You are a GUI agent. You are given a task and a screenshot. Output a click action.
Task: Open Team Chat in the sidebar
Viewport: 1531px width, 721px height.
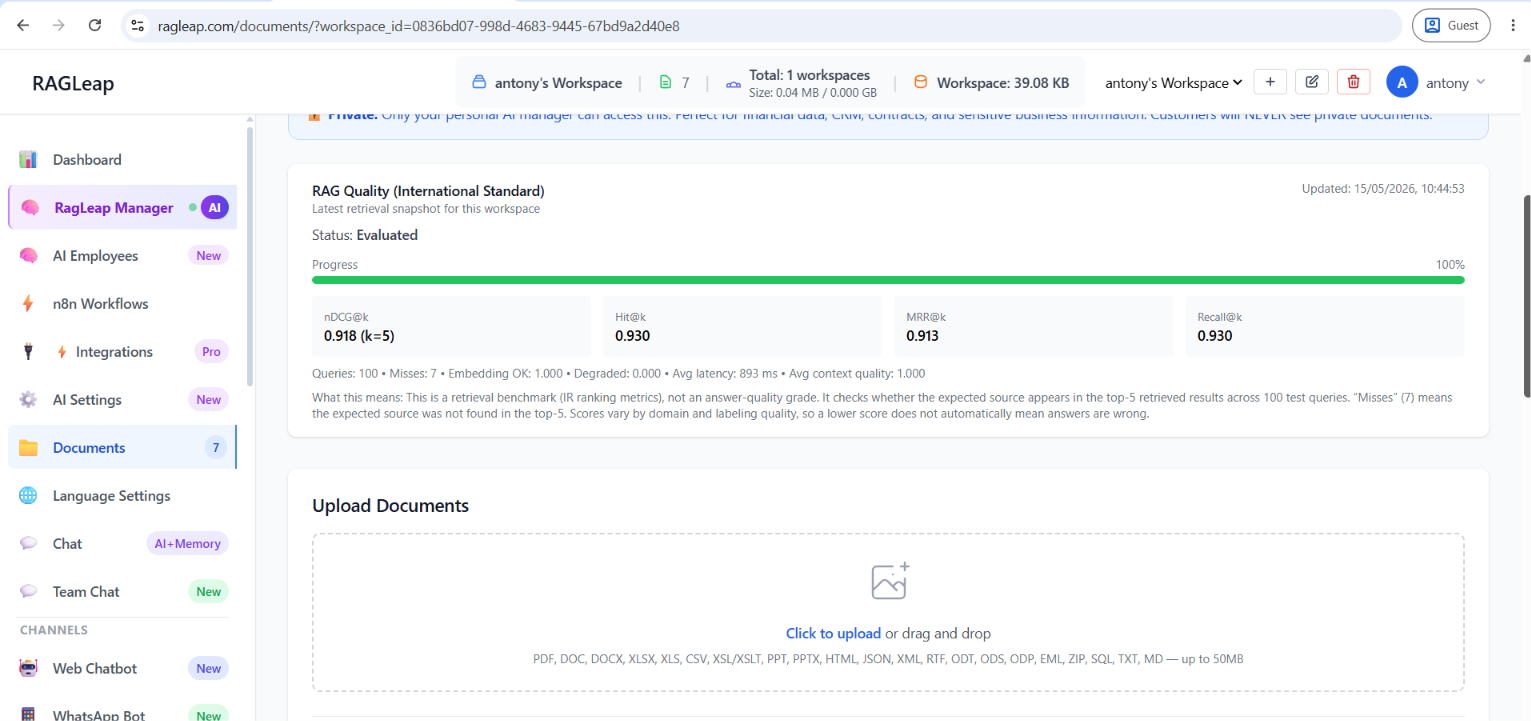(122, 592)
